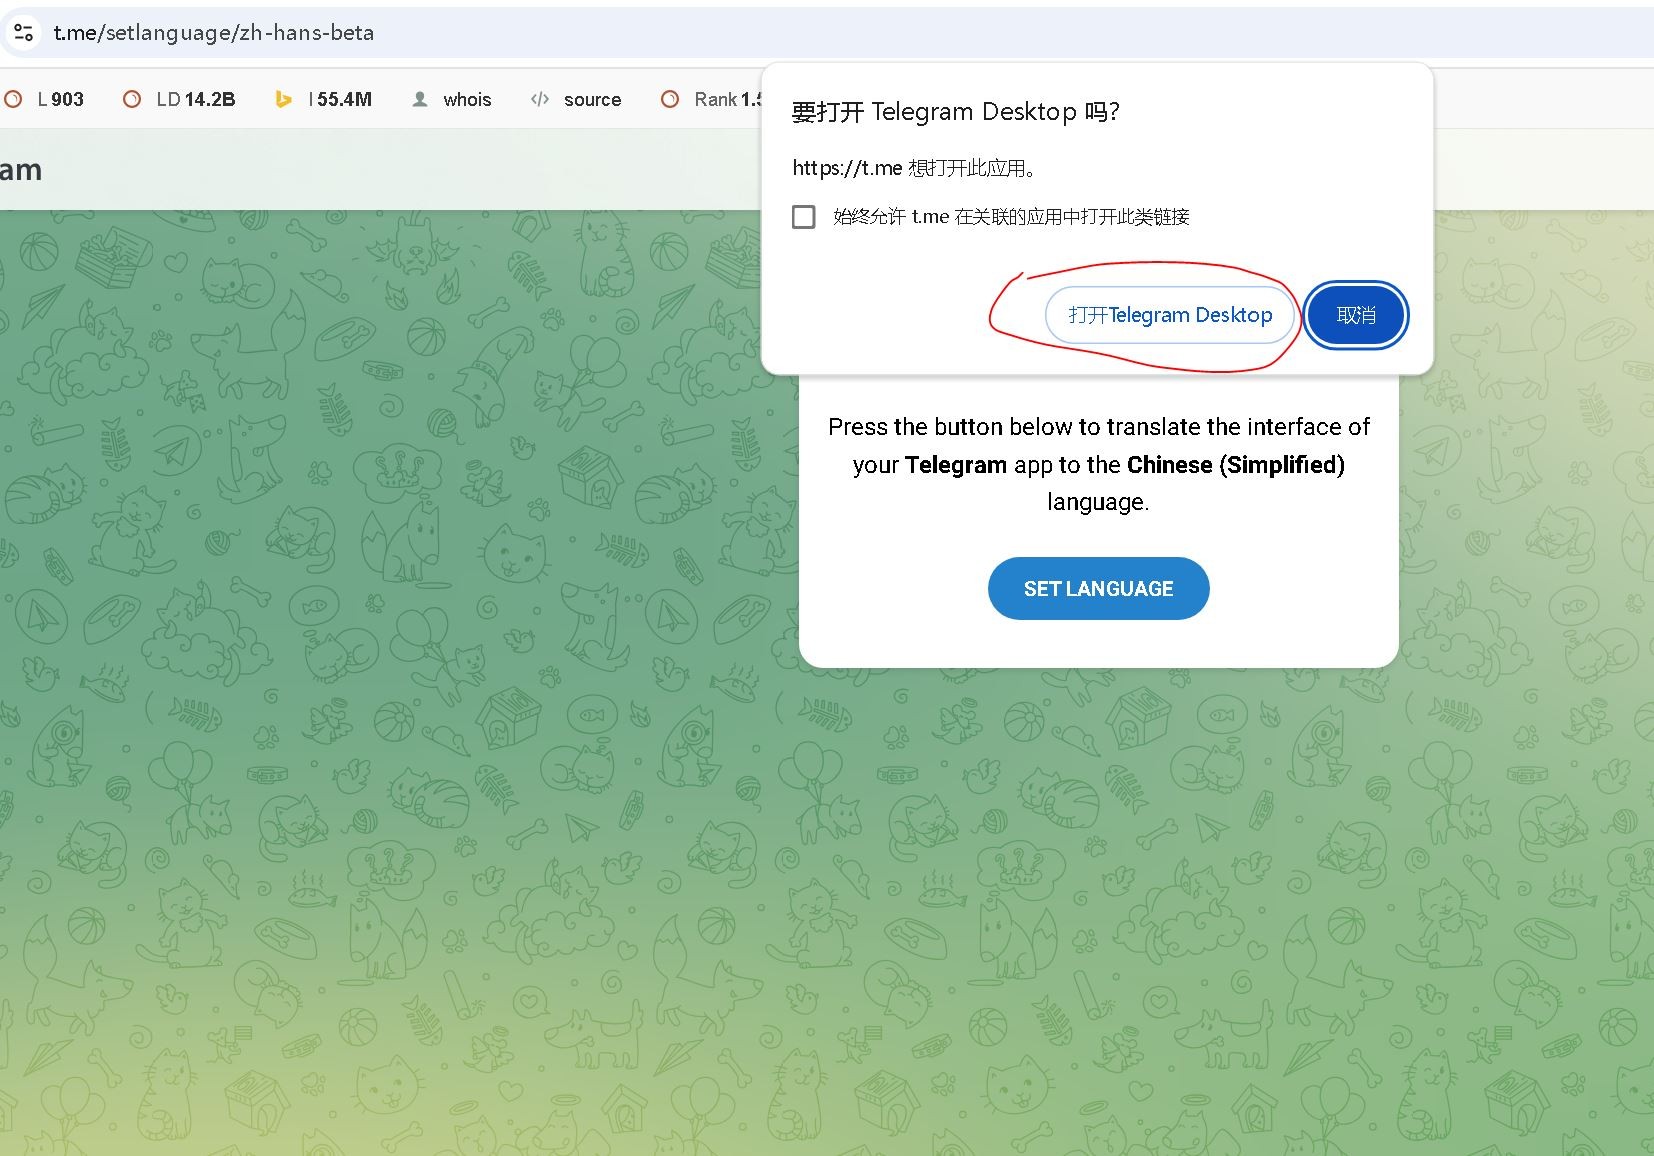The width and height of the screenshot is (1654, 1156).
Task: Check always allow t.me to open links
Action: (x=804, y=217)
